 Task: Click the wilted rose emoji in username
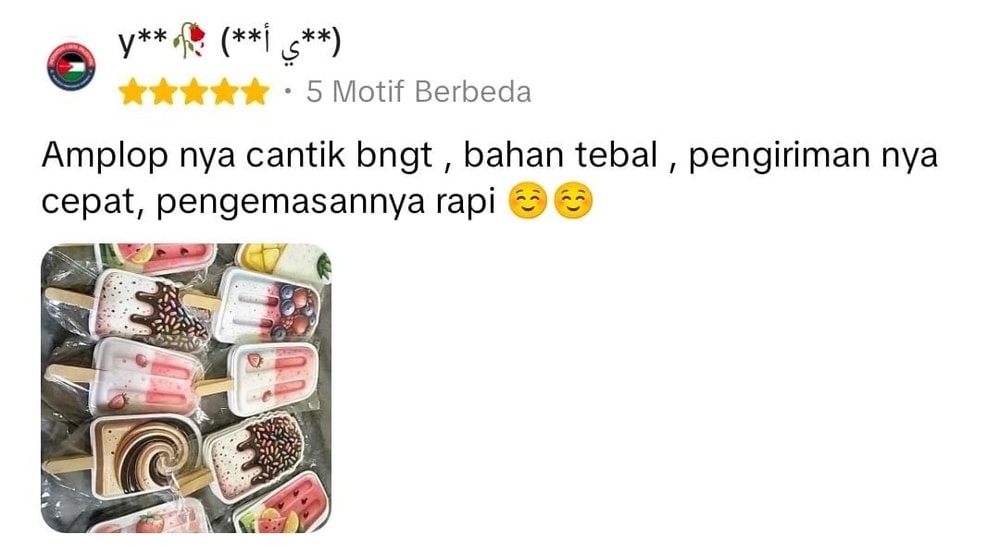coord(189,41)
